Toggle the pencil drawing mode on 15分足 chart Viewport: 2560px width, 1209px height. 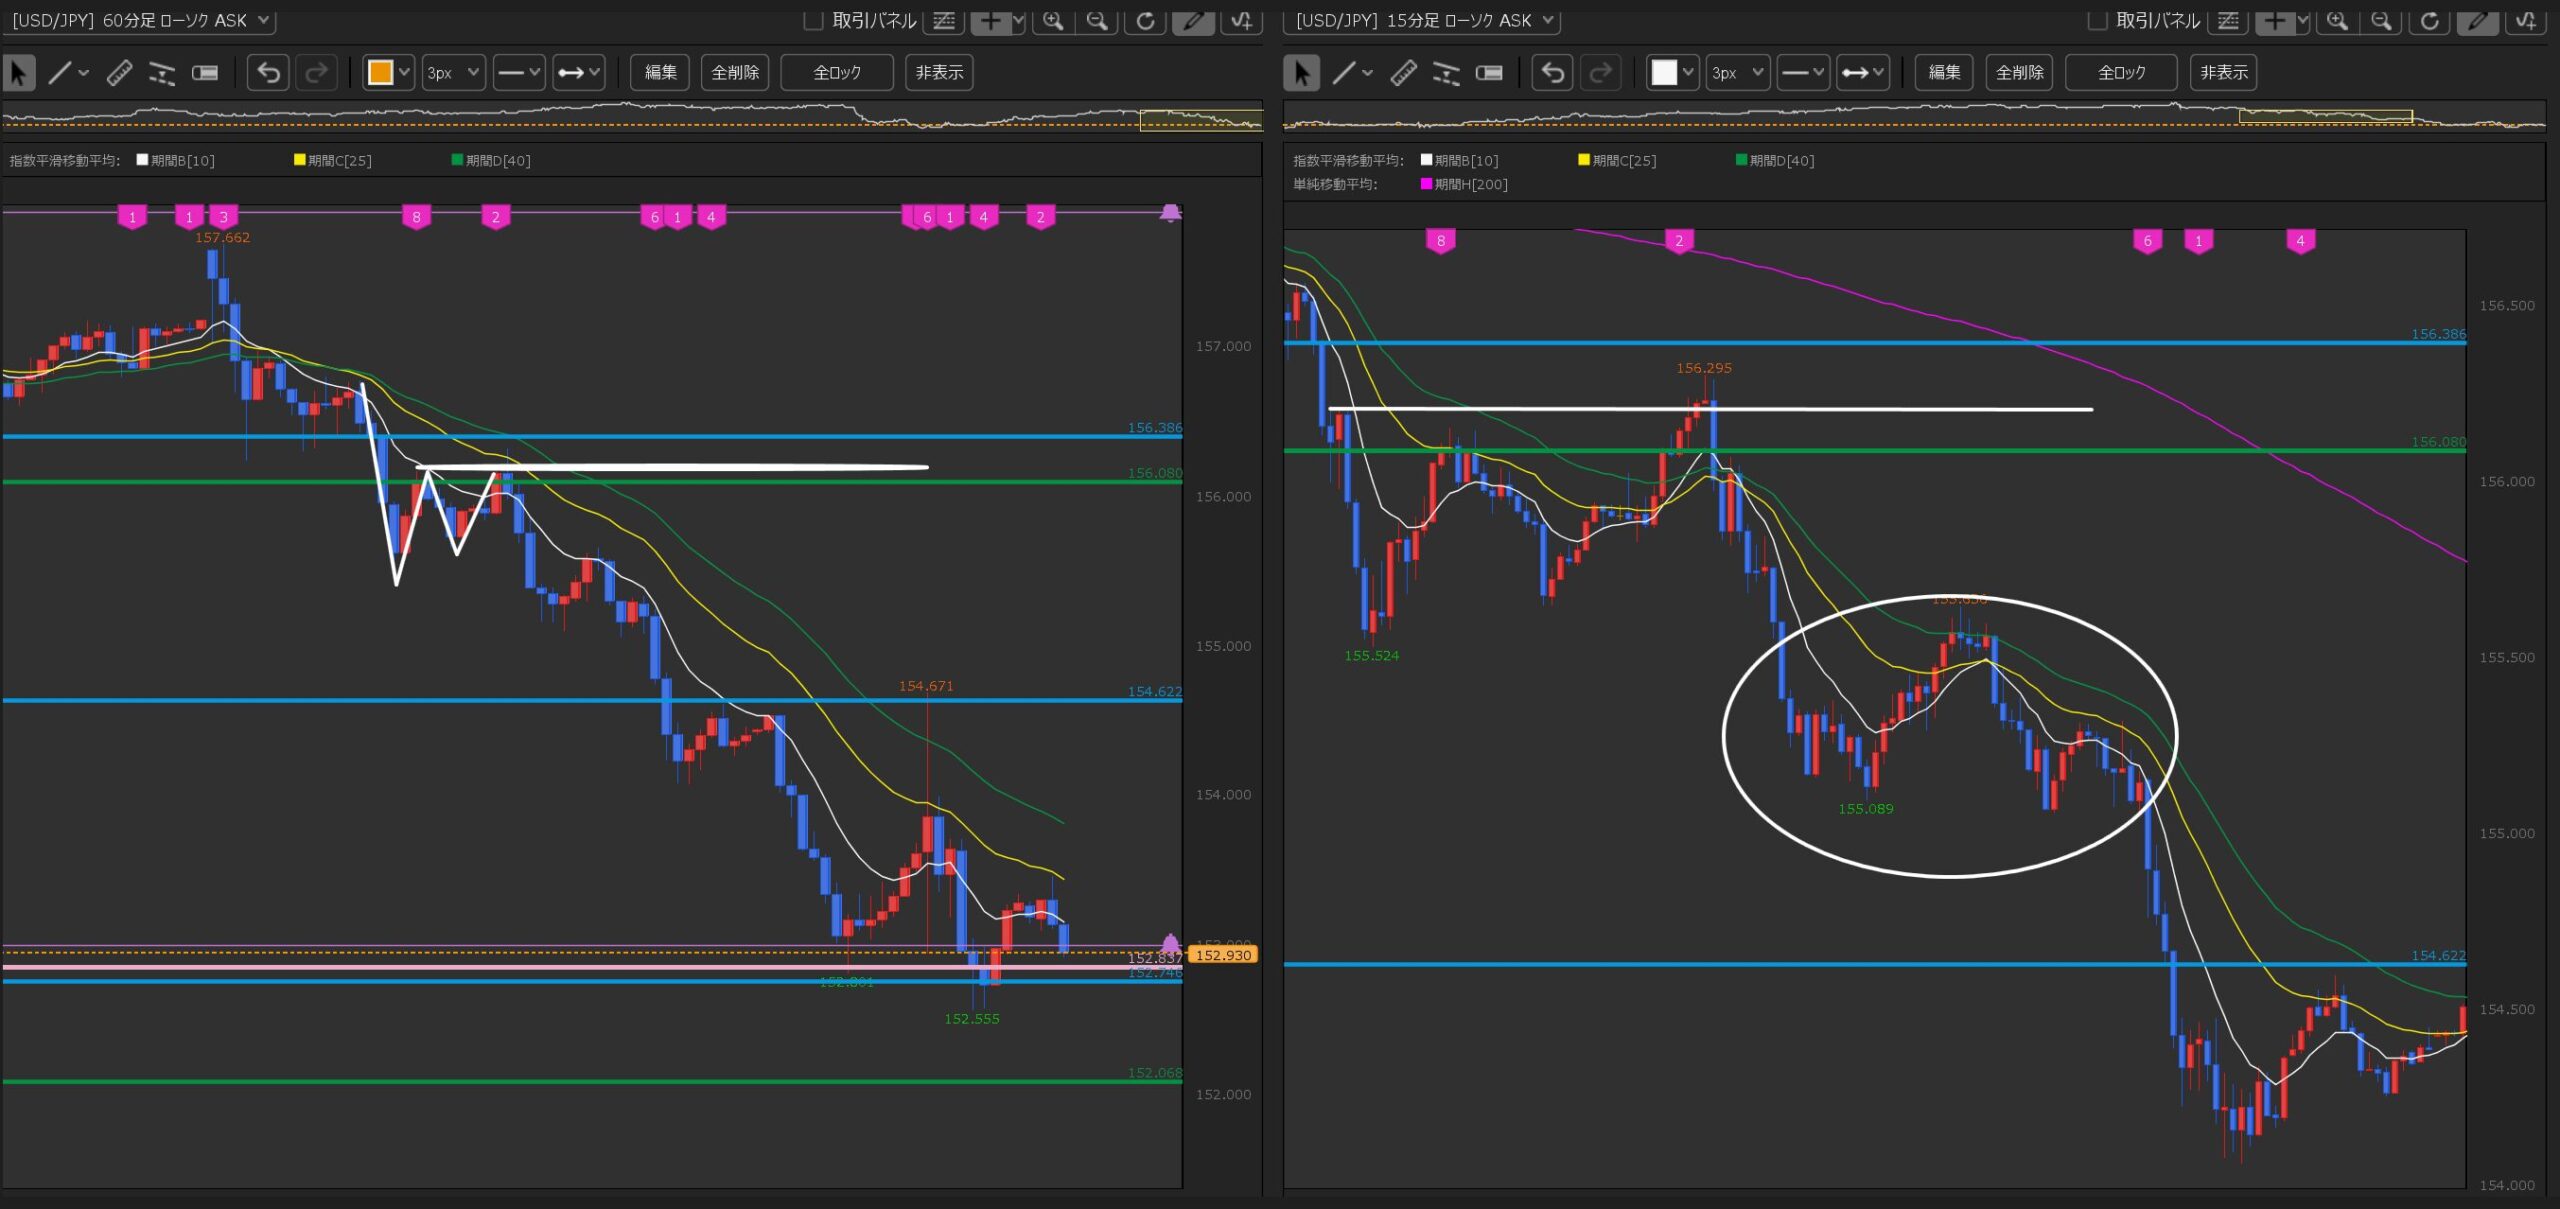click(2477, 20)
